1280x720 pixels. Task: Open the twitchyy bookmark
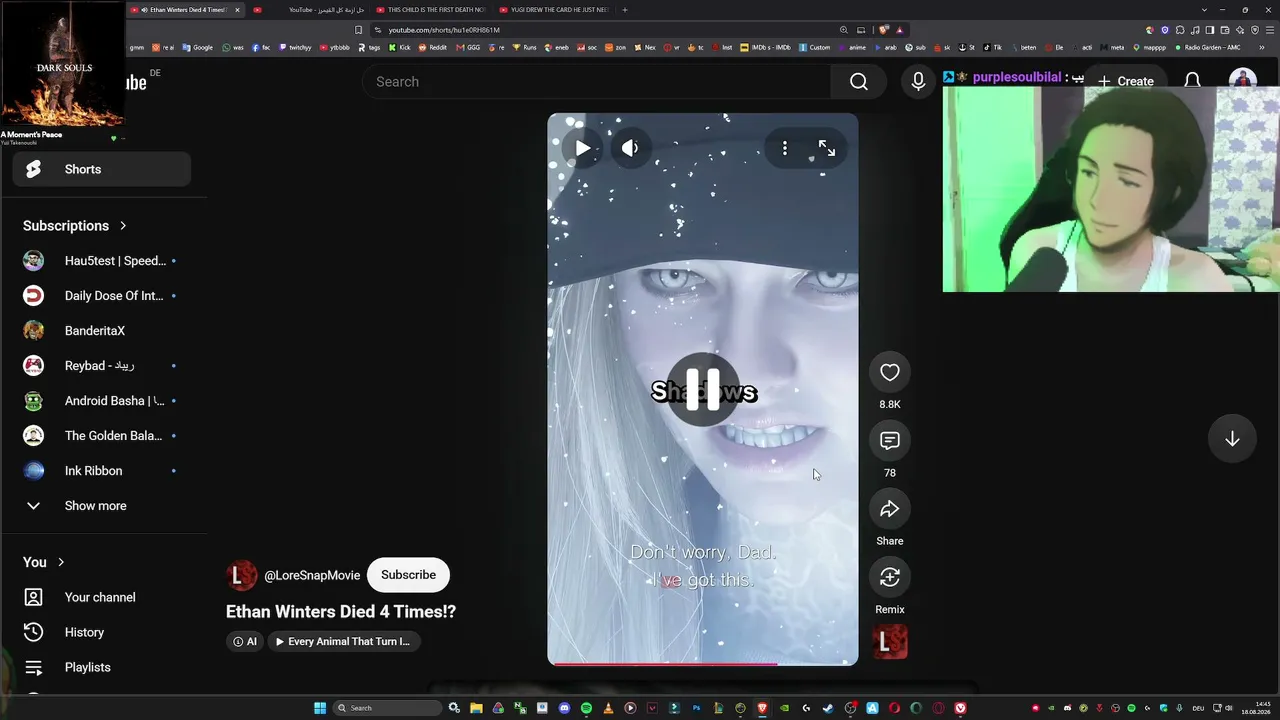(296, 47)
